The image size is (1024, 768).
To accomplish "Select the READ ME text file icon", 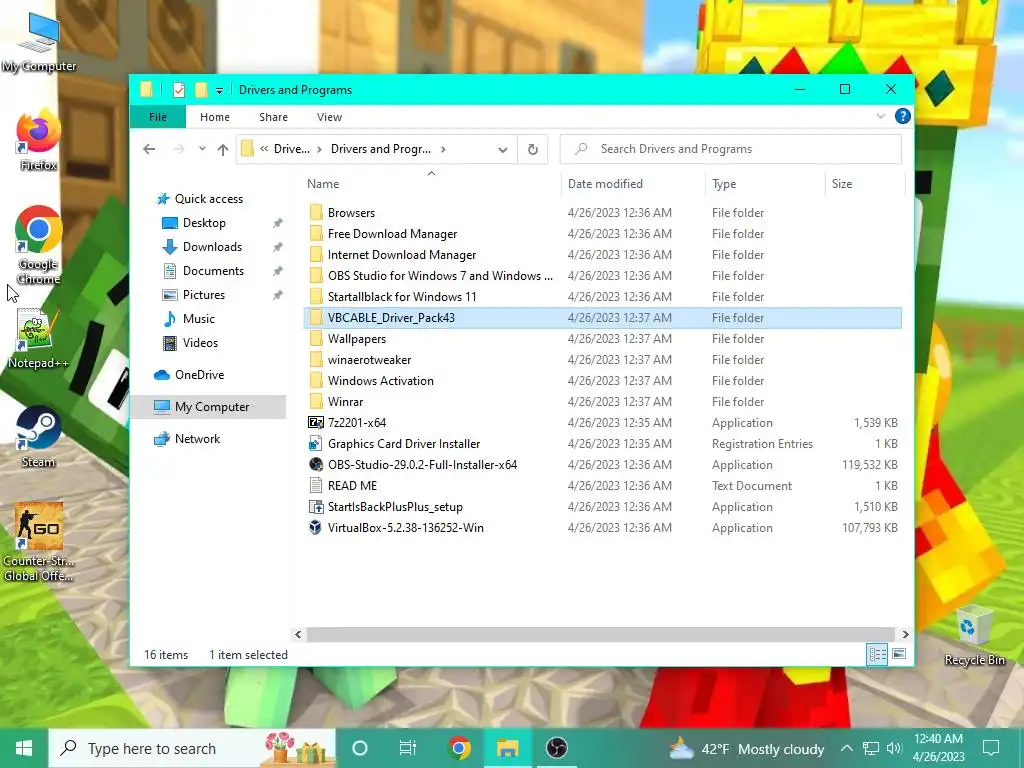I will tap(315, 485).
